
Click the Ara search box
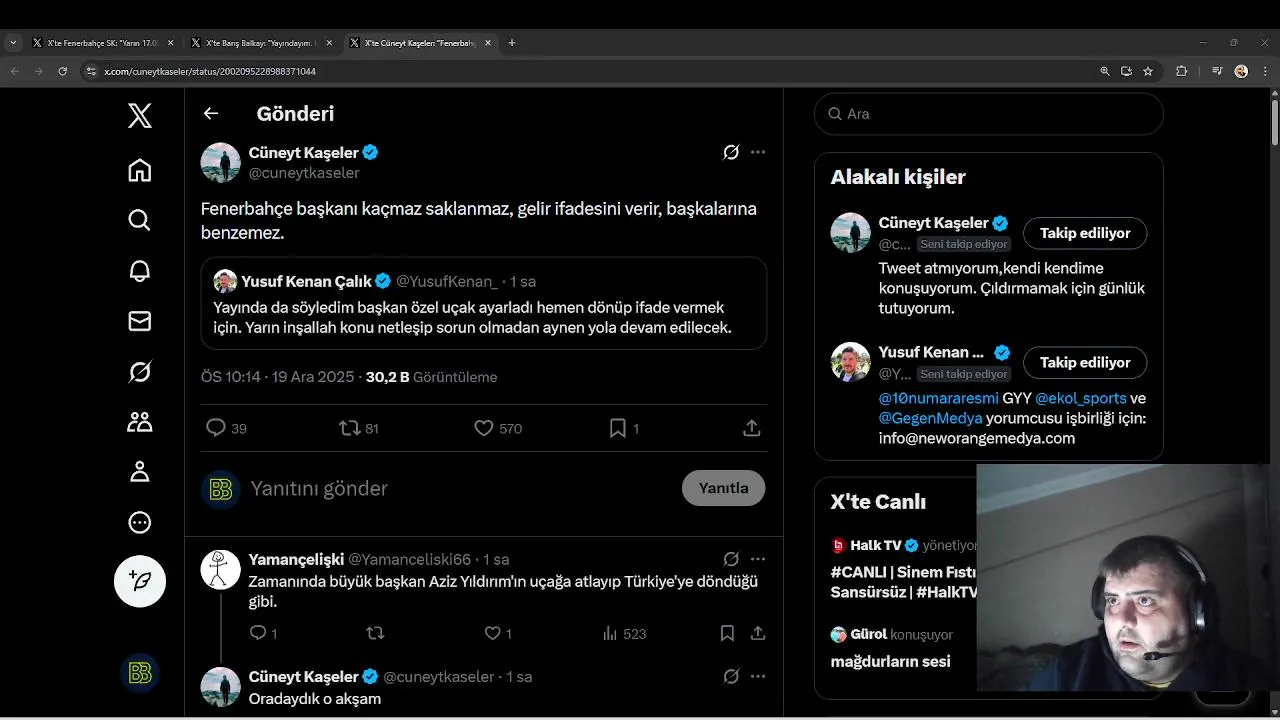(x=988, y=114)
